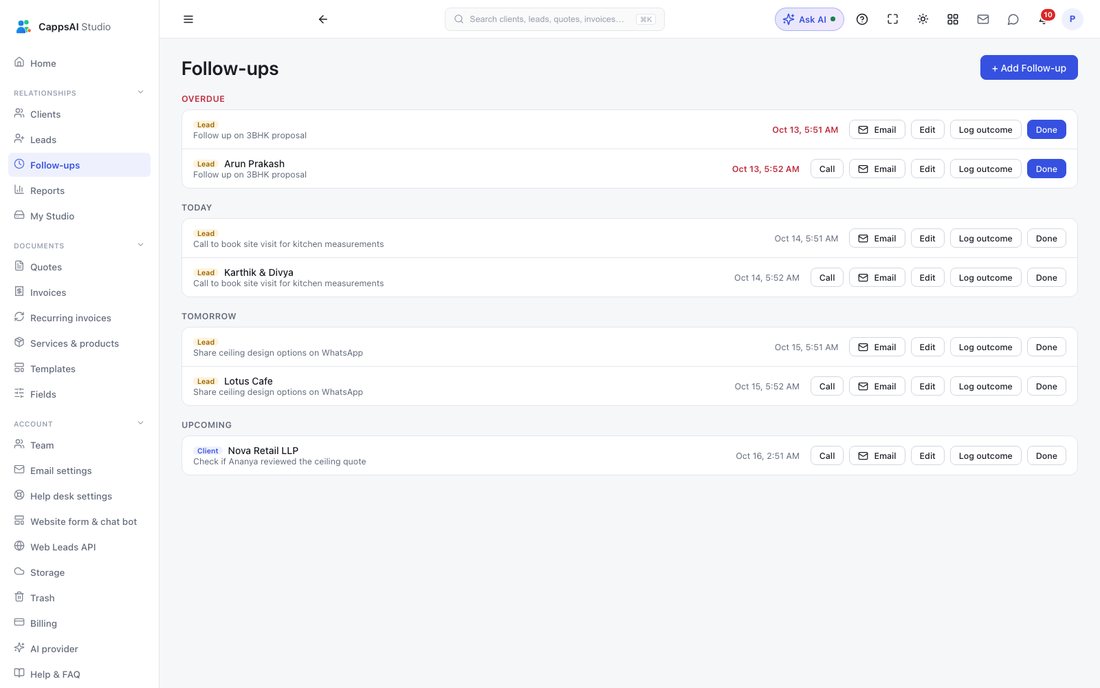Open the Karthik & Divya lead name
This screenshot has width=1100, height=688.
258,272
